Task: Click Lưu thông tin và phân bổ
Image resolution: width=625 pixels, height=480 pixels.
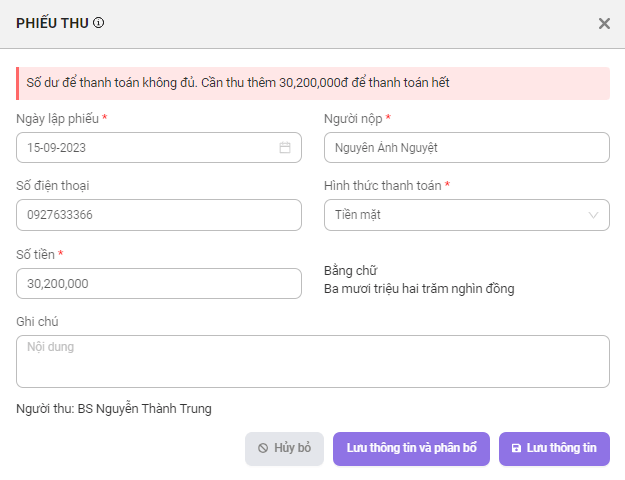Action: pyautogui.click(x=411, y=449)
